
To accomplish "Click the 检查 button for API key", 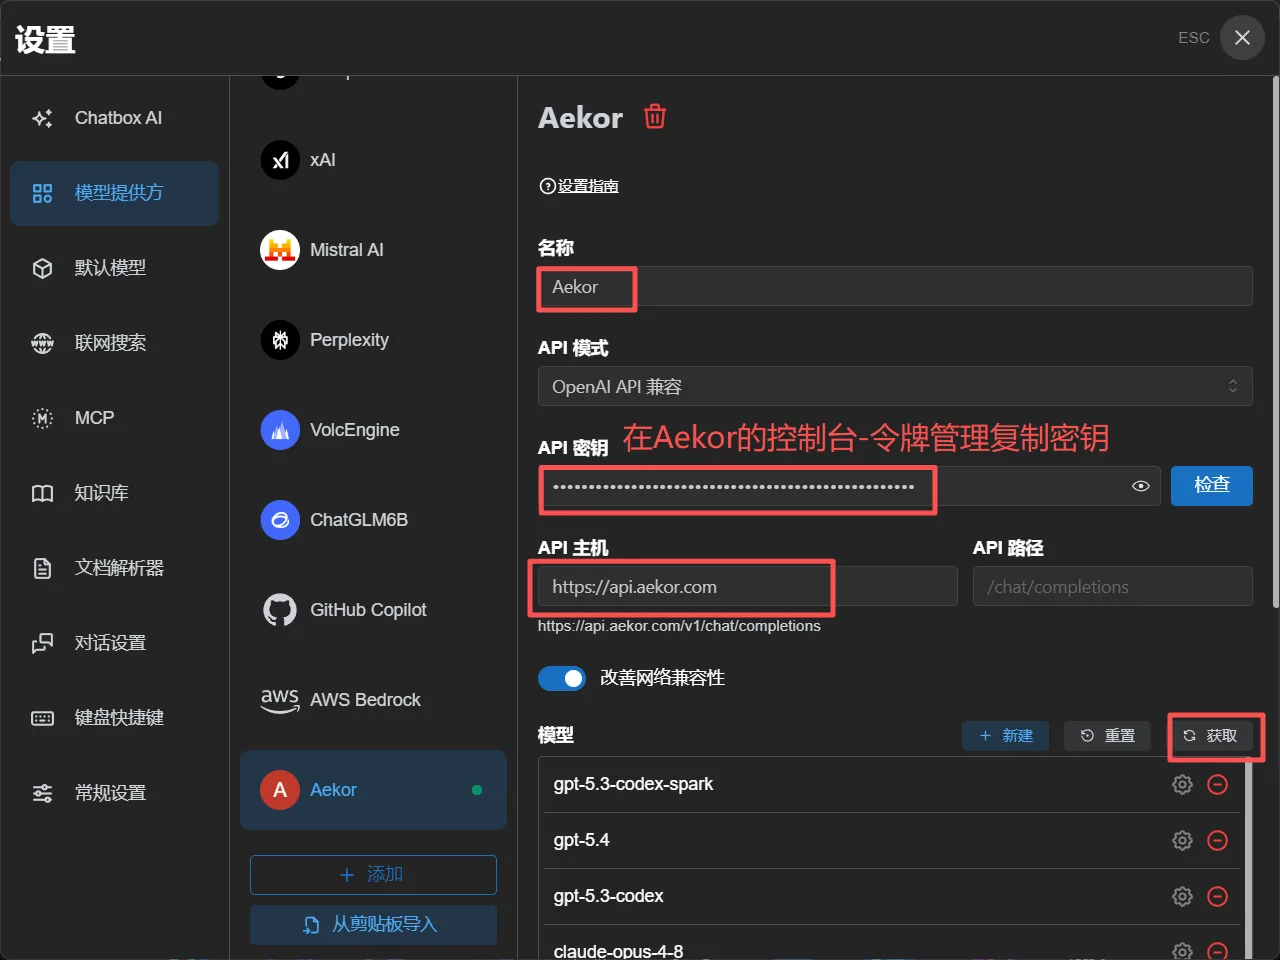I will click(x=1212, y=485).
